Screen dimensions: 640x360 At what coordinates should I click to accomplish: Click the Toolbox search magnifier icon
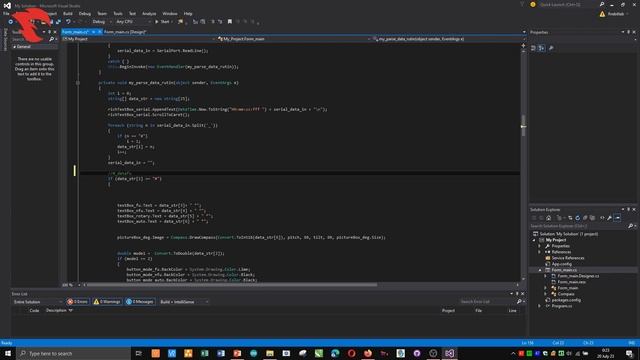[x=51, y=39]
